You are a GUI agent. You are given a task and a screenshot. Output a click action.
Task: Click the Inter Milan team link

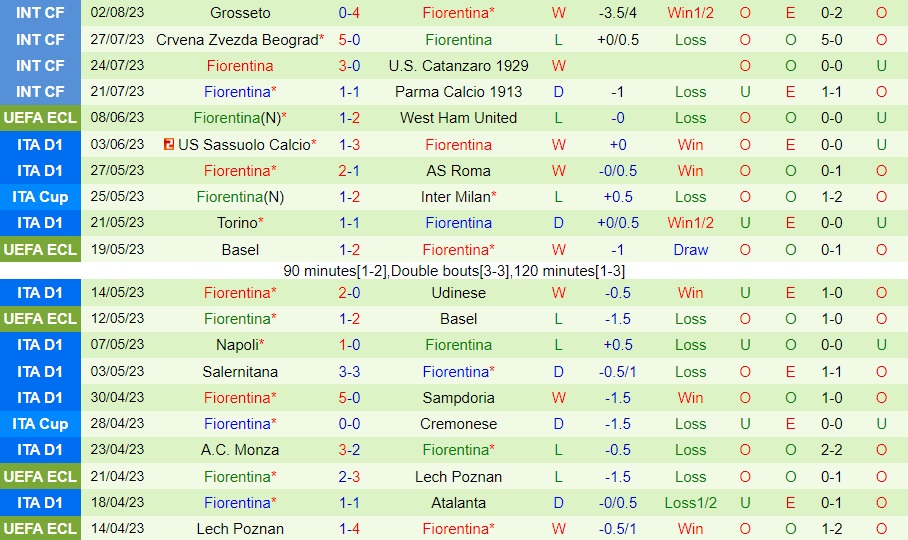pos(456,197)
